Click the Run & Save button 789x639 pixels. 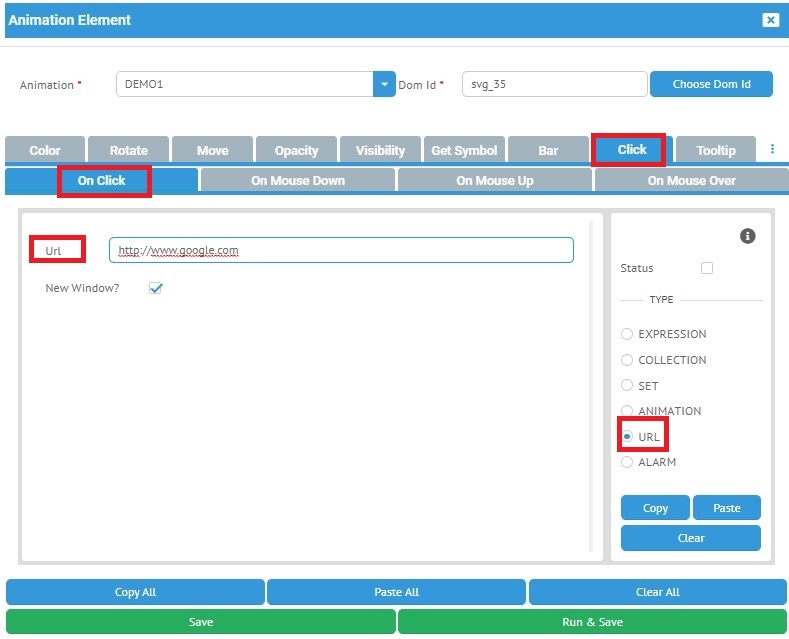pyautogui.click(x=592, y=622)
